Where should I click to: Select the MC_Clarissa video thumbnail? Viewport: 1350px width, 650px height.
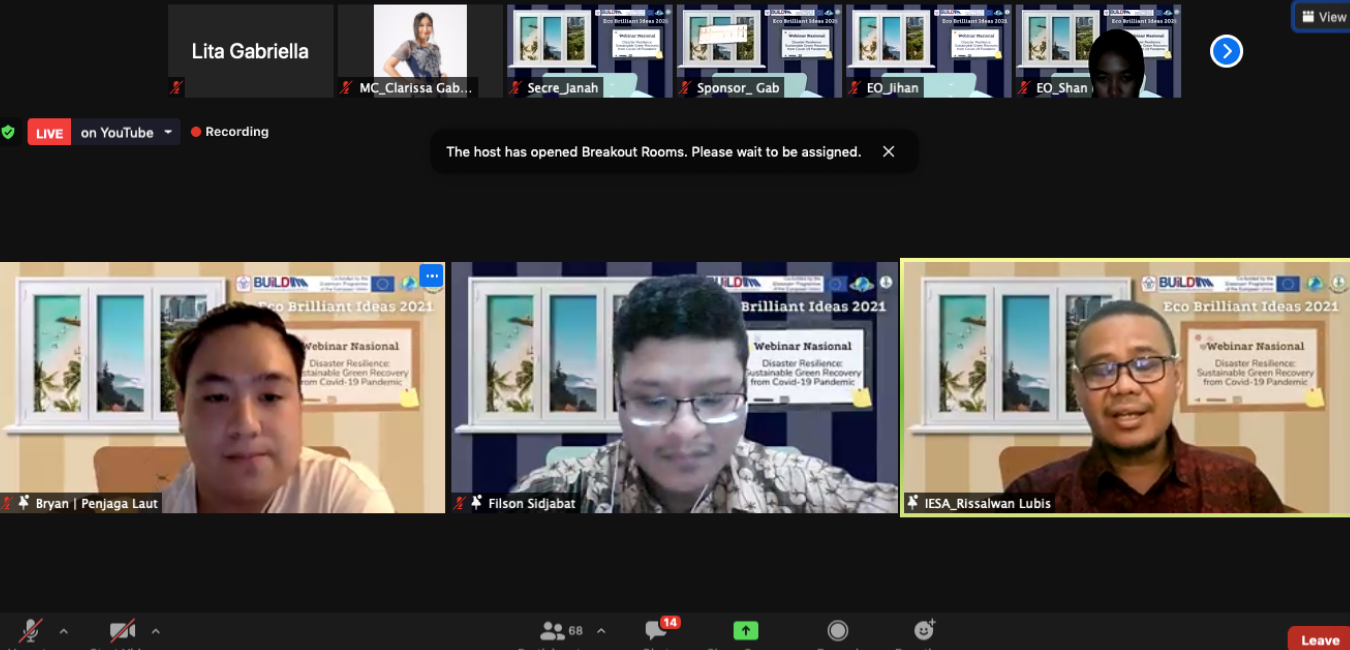(420, 51)
